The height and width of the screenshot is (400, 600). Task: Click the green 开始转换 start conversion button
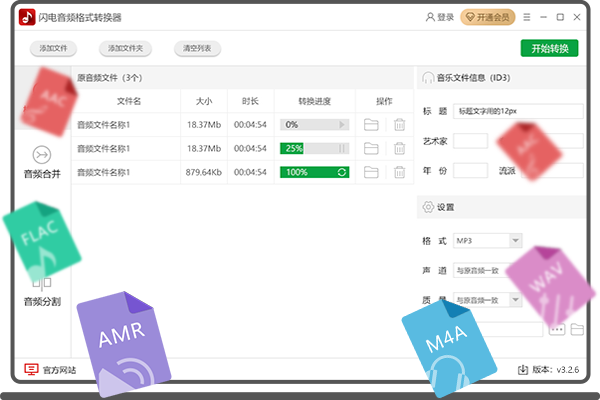549,48
